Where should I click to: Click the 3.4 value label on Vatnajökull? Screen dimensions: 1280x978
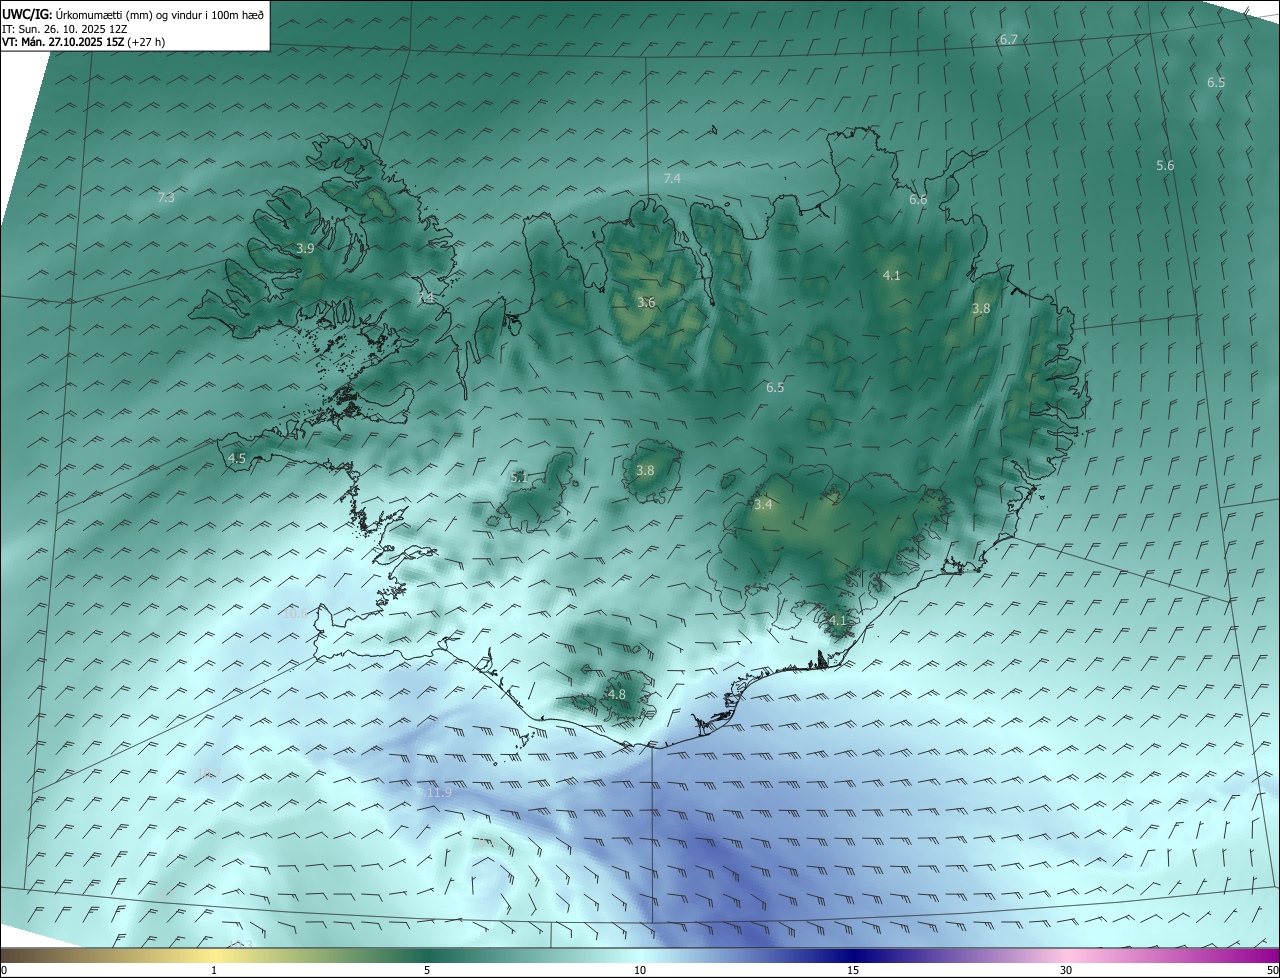(x=763, y=505)
